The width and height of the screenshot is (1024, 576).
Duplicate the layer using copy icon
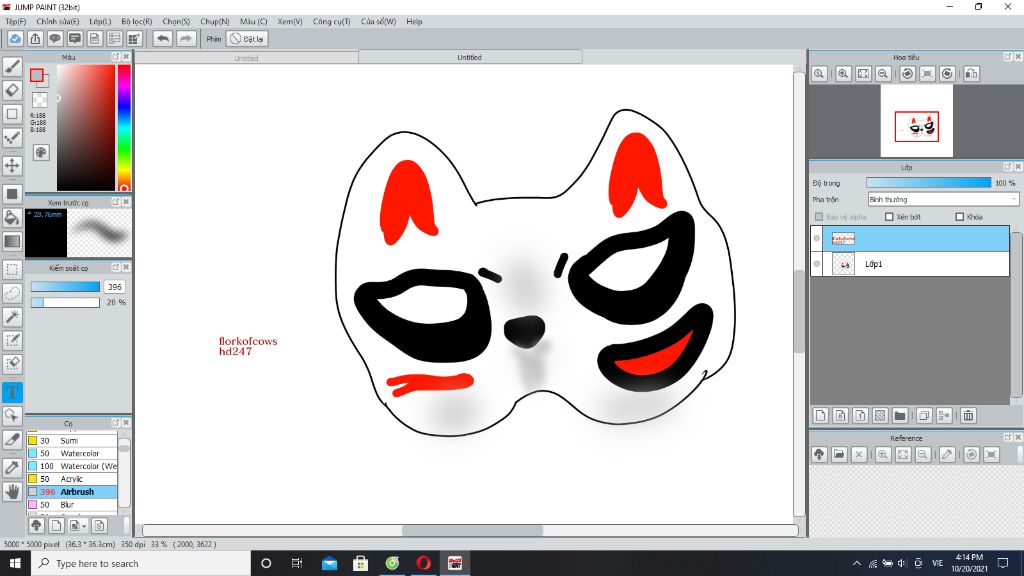(x=924, y=415)
